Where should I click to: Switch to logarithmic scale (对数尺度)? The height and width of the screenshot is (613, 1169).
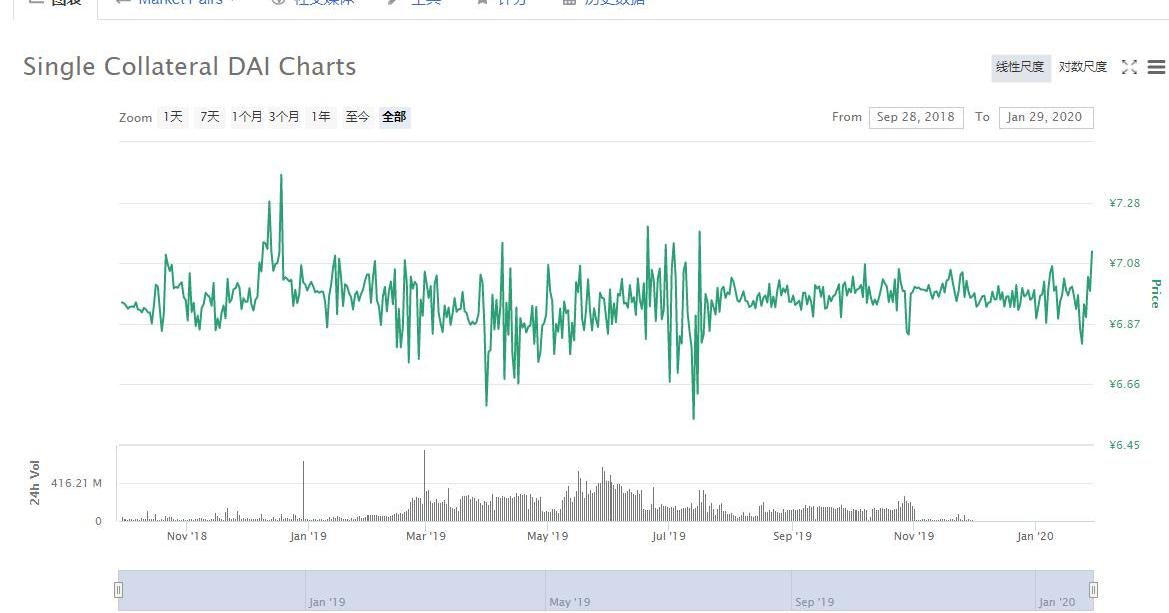point(1082,67)
